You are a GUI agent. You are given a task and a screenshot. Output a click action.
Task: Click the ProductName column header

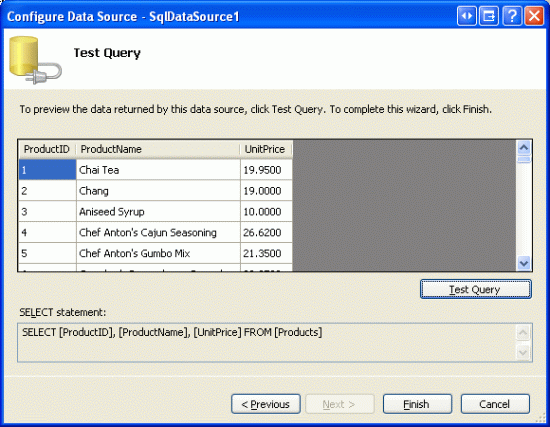click(158, 149)
